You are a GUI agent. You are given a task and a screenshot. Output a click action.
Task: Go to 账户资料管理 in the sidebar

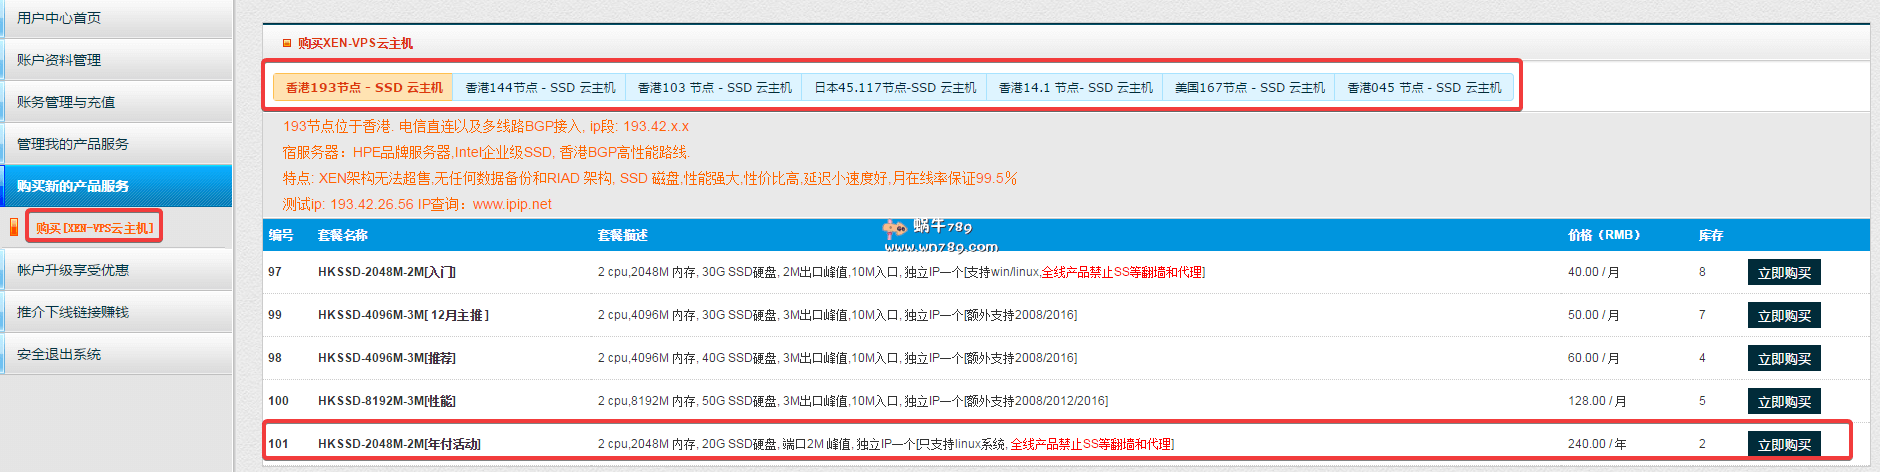pyautogui.click(x=59, y=60)
